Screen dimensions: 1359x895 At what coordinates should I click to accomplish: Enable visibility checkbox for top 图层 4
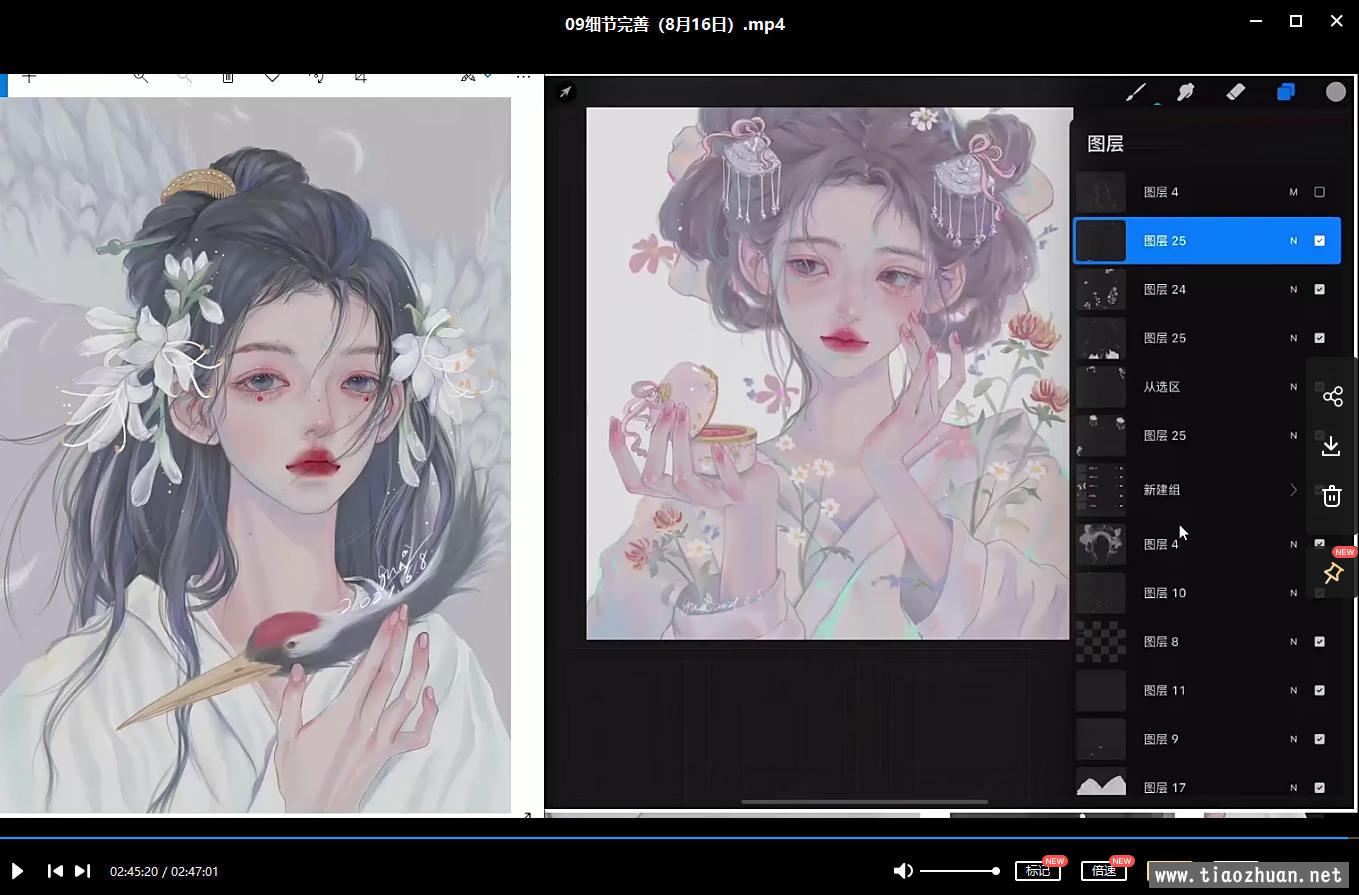(x=1319, y=192)
